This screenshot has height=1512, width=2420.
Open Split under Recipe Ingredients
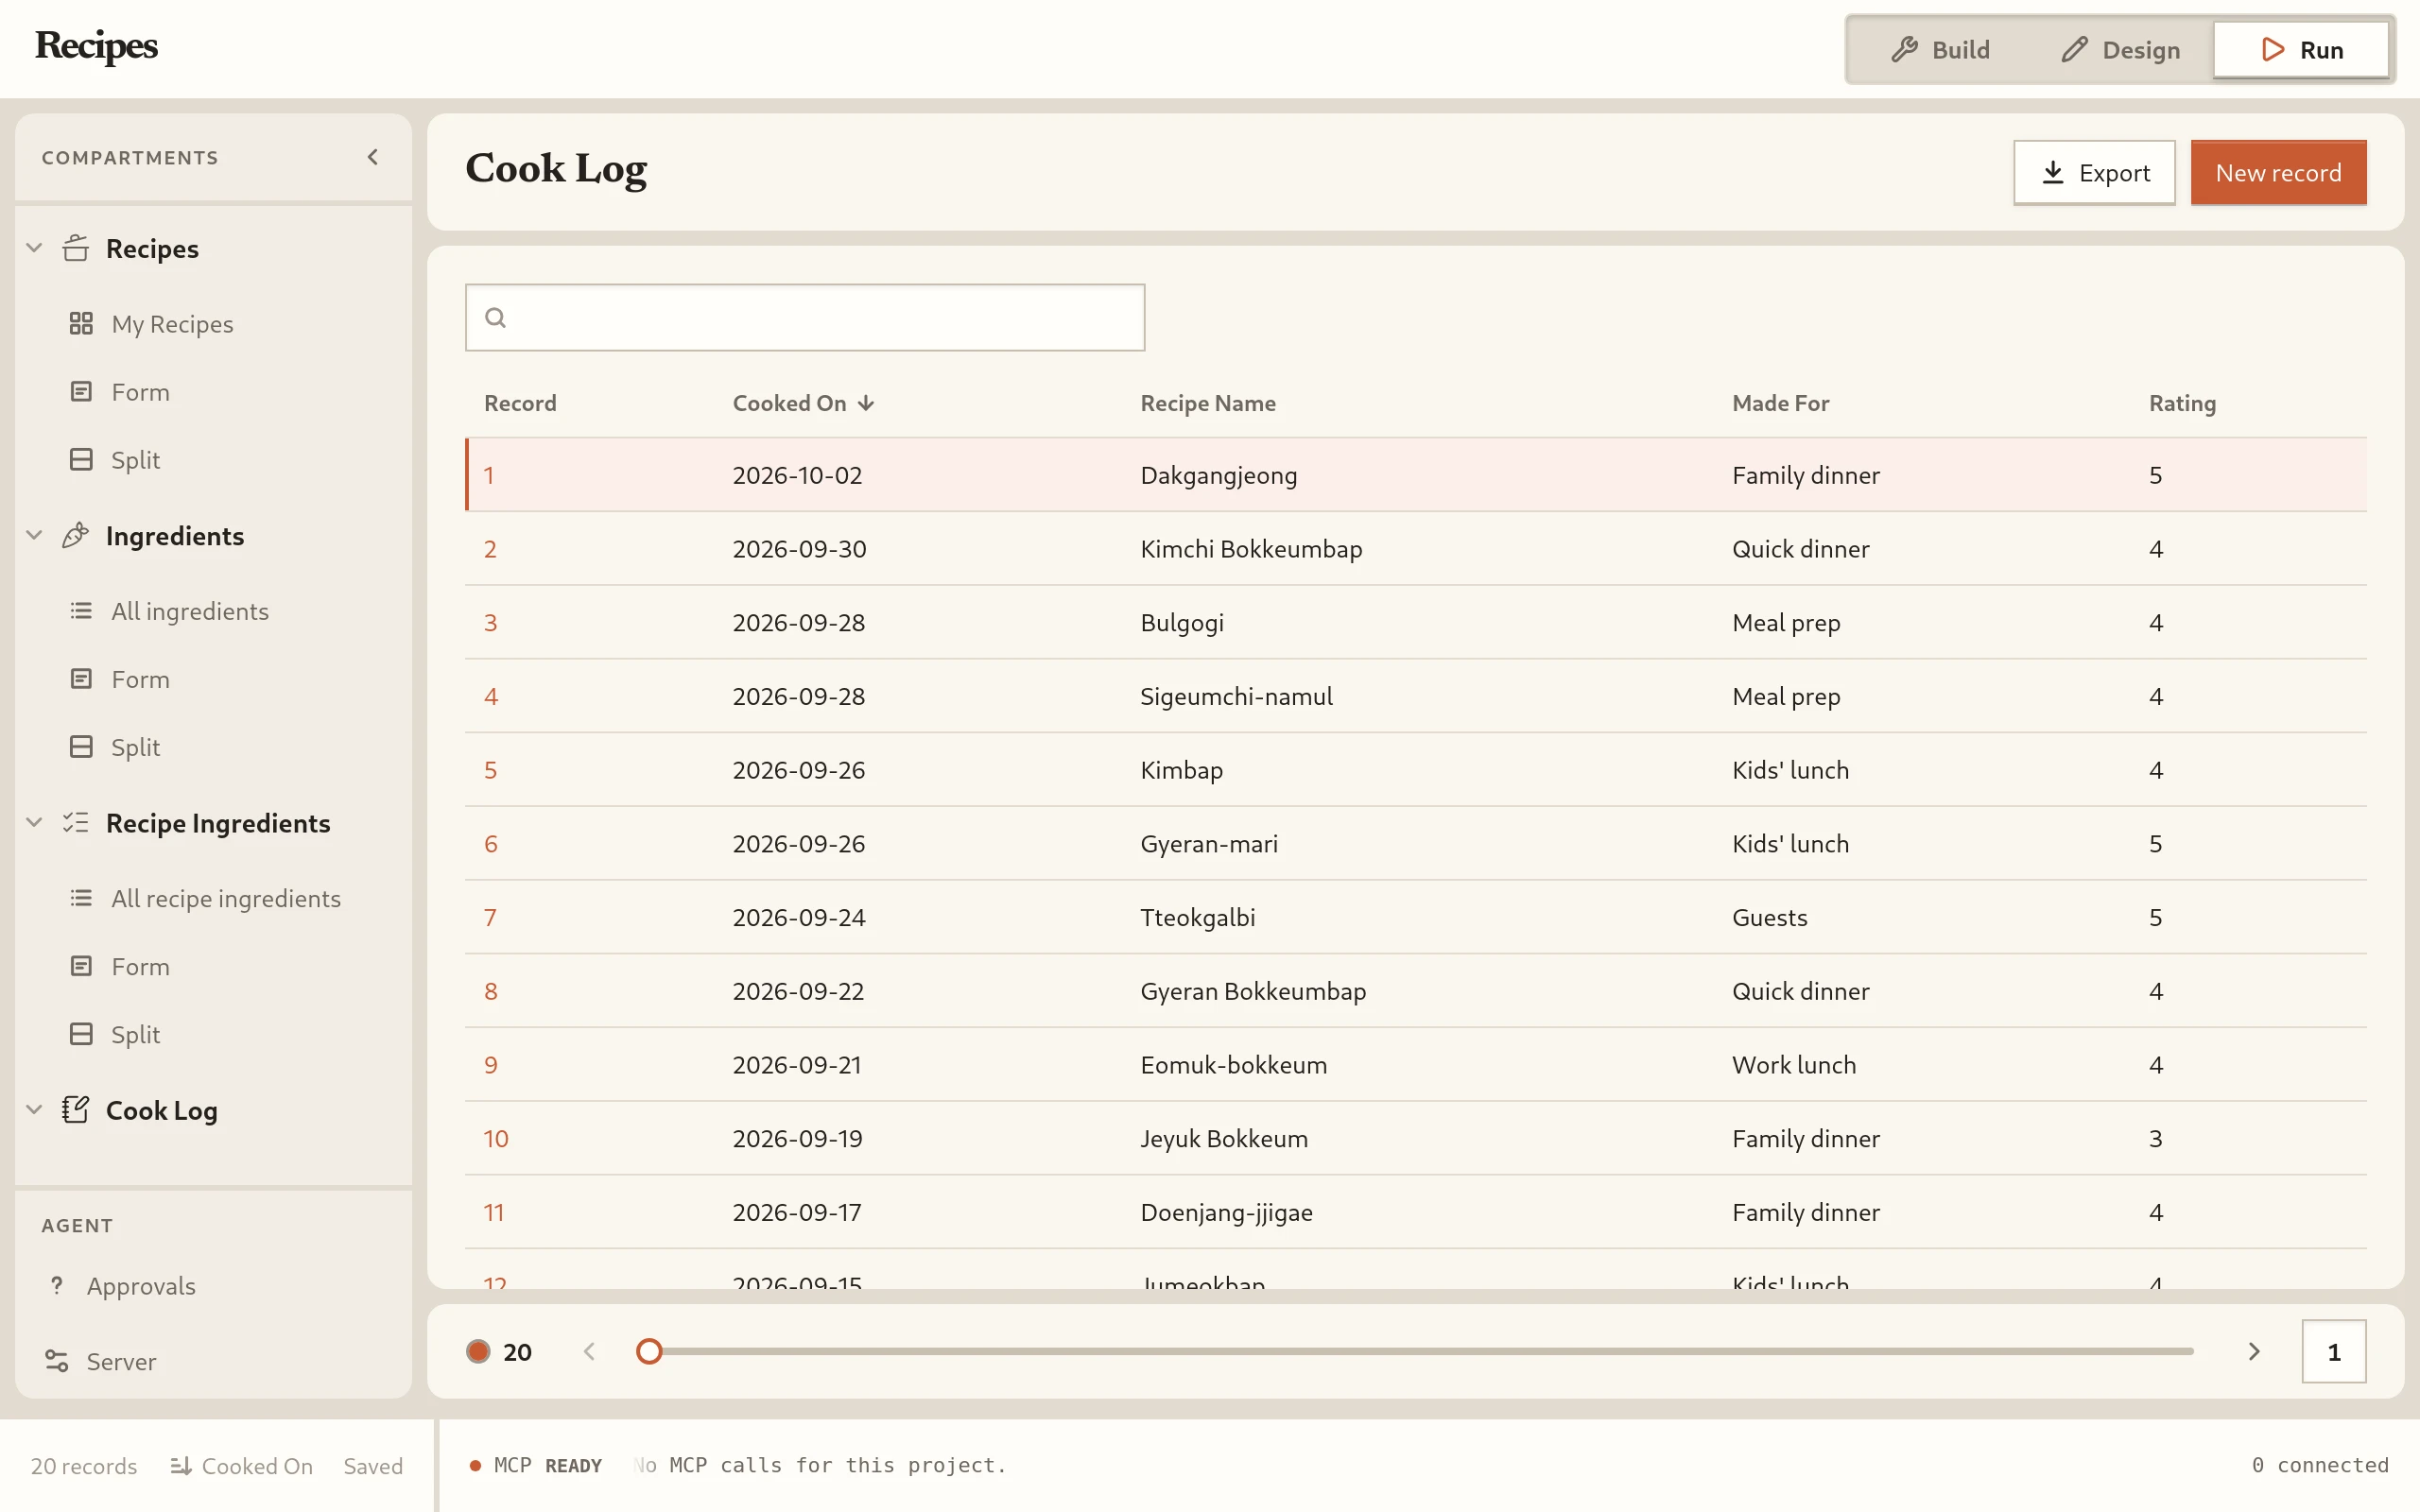click(114, 1034)
